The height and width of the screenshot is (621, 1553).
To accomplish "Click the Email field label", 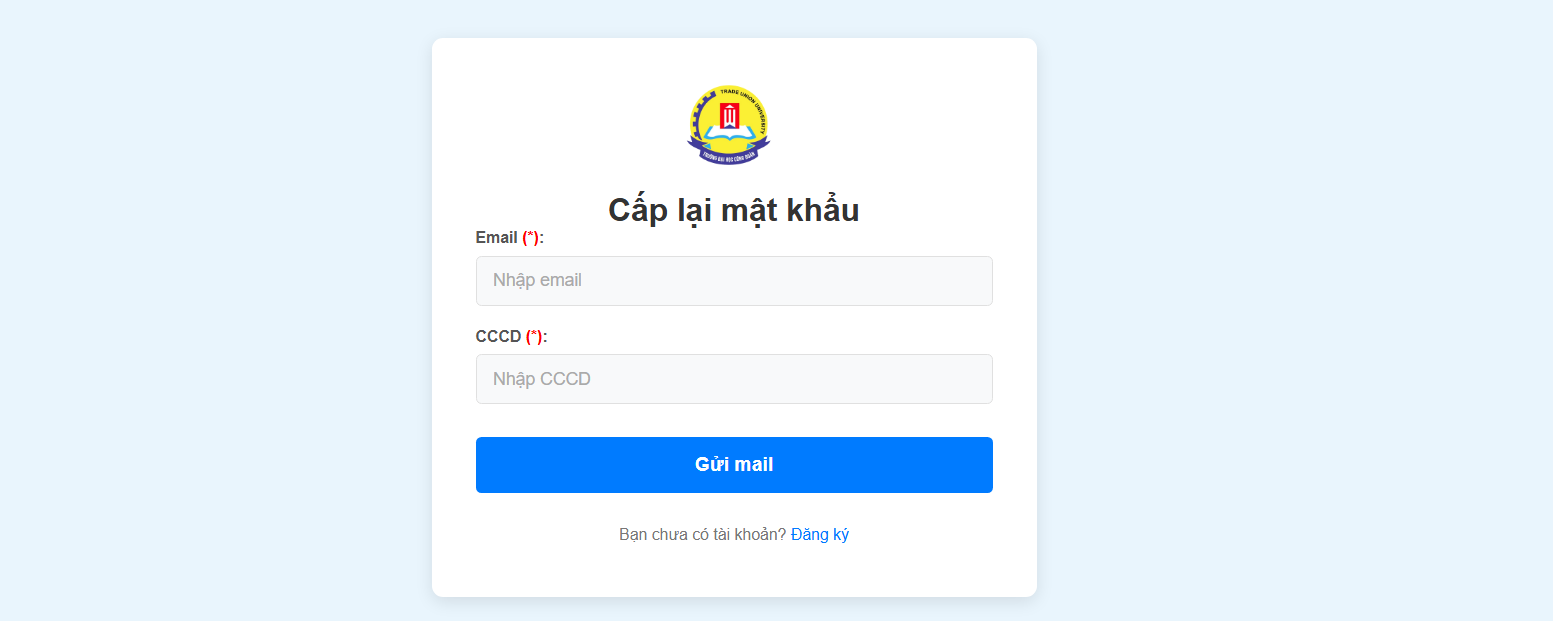I will (497, 238).
